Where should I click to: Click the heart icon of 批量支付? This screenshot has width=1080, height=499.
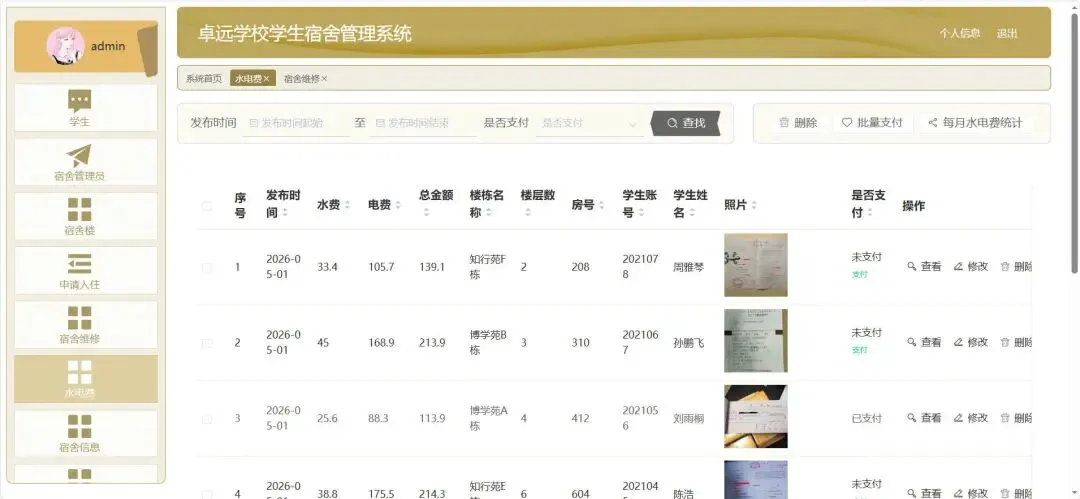coord(847,123)
